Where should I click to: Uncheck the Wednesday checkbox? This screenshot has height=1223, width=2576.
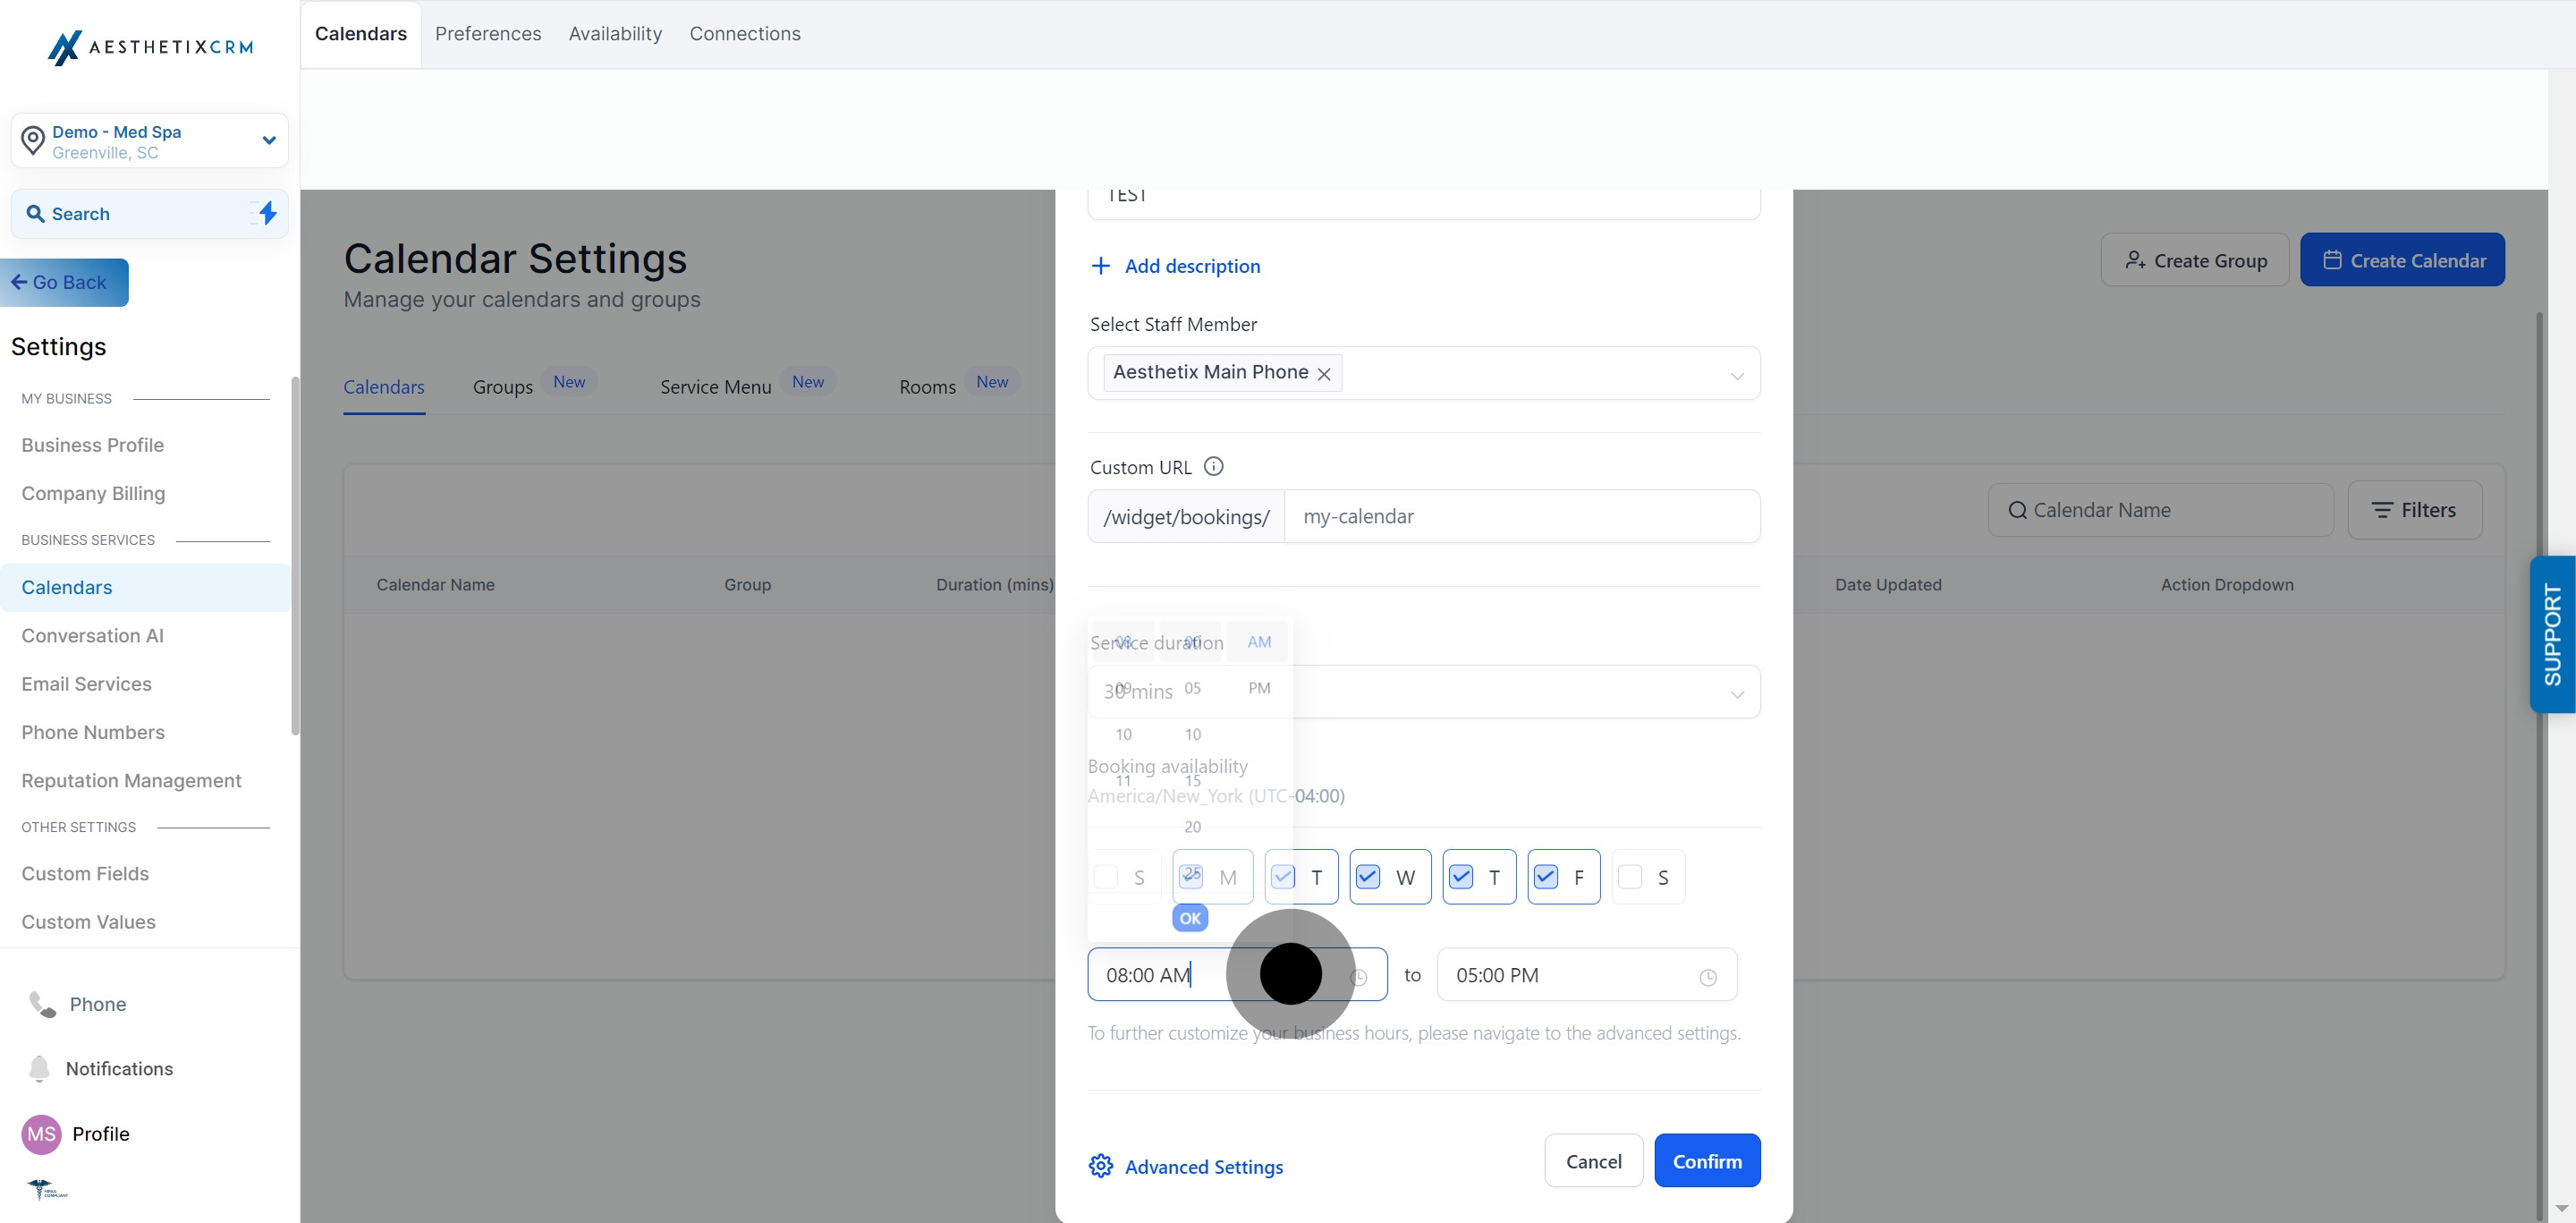(1368, 877)
